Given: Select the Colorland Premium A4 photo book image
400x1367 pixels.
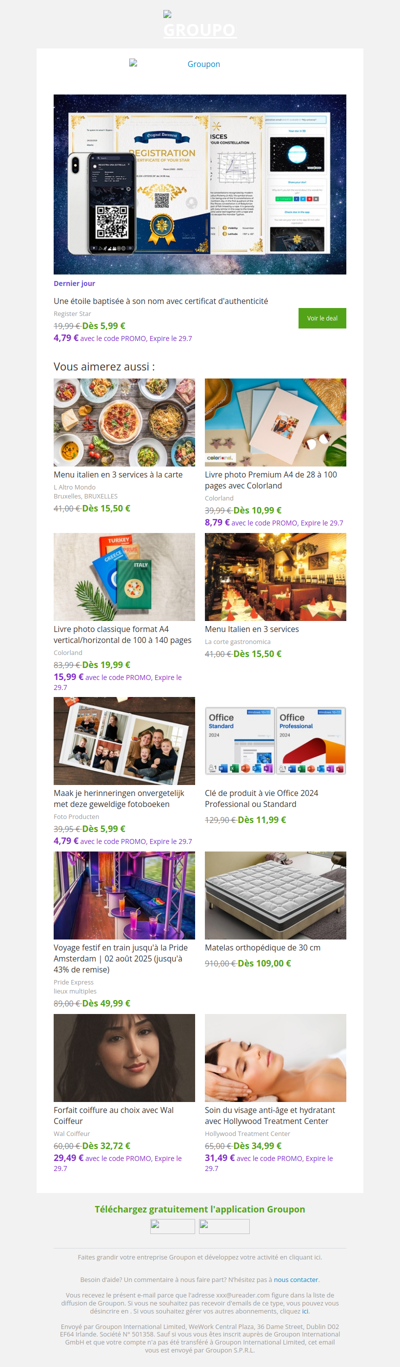Looking at the screenshot, I should click(x=275, y=422).
